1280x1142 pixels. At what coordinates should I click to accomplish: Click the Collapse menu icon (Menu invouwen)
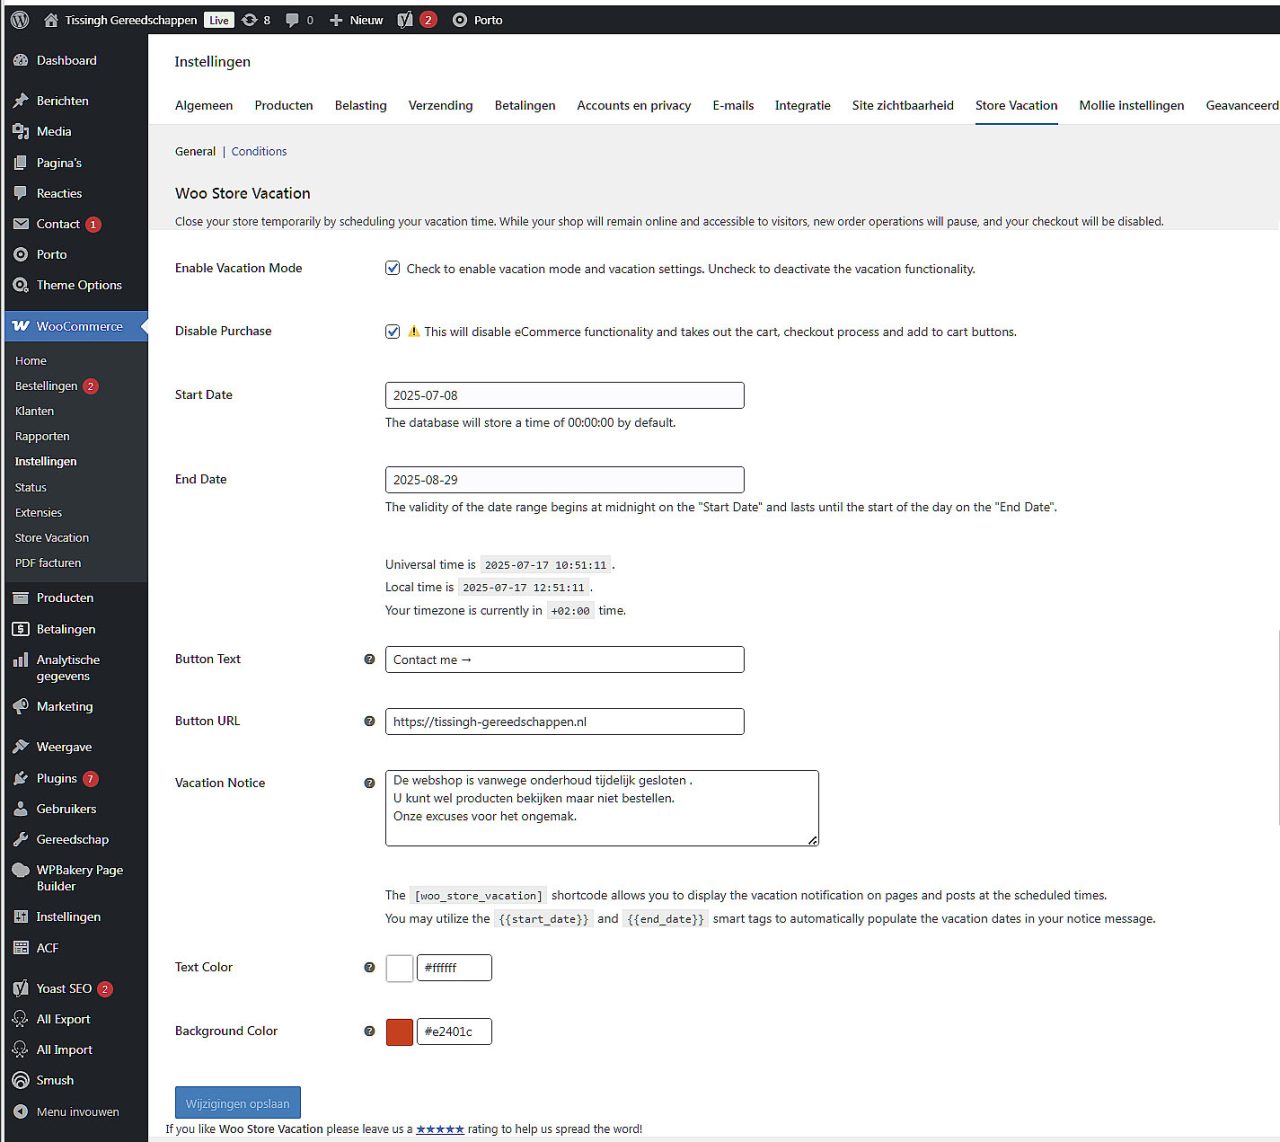[21, 1111]
